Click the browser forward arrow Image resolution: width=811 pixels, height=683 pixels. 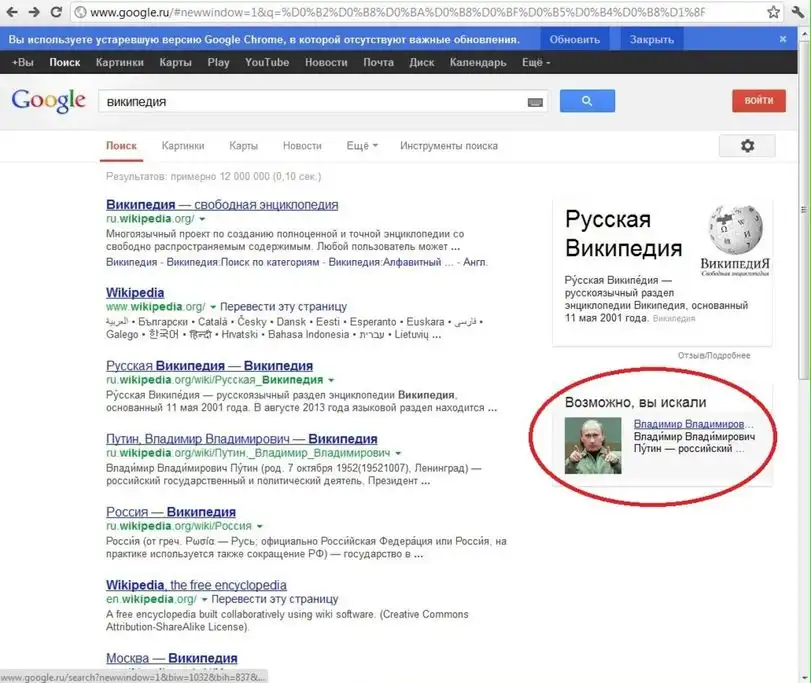[34, 12]
